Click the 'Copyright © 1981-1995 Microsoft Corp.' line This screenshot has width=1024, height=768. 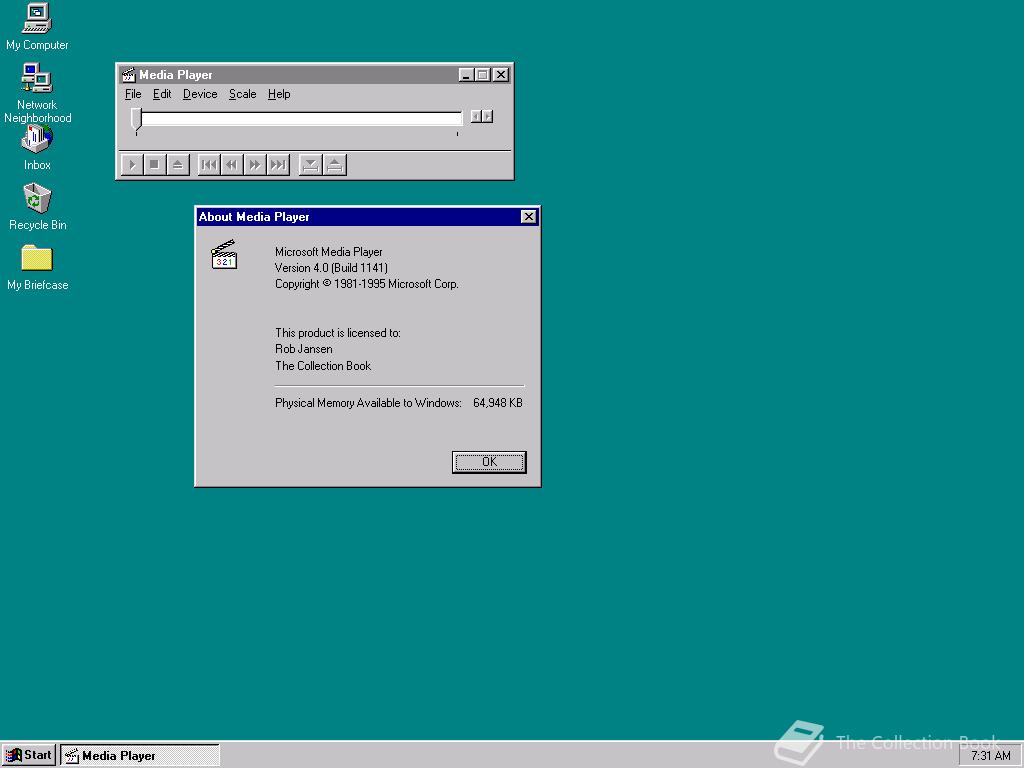tap(366, 284)
